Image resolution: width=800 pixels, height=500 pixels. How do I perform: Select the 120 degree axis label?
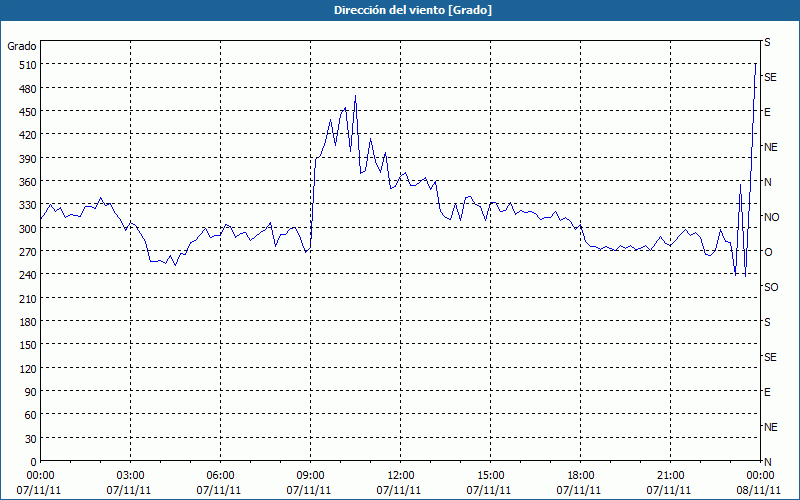(29, 368)
